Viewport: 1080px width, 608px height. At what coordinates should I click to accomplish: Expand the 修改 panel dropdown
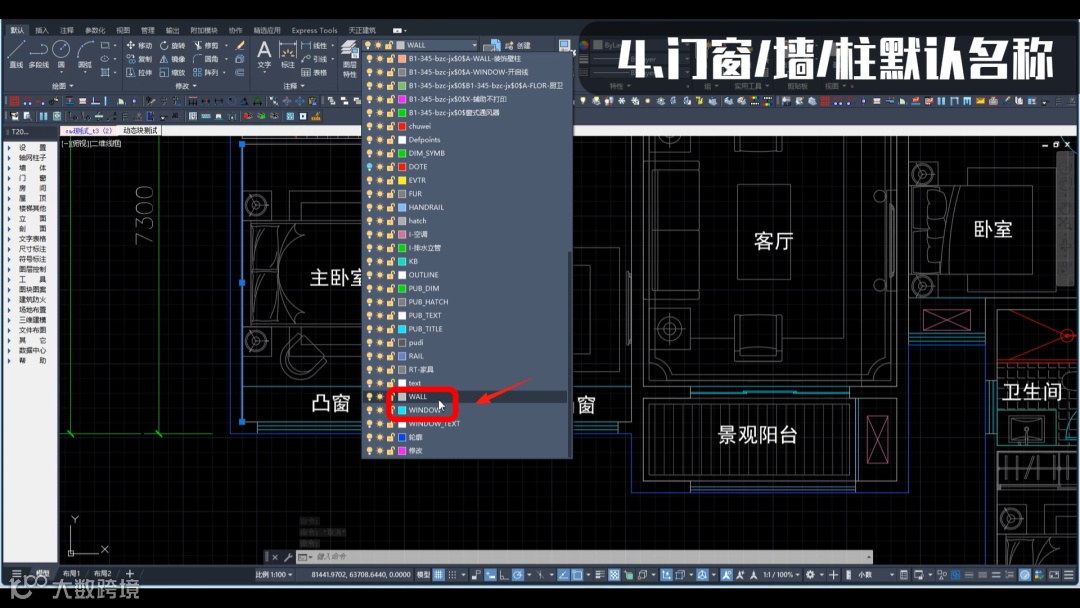coord(185,86)
